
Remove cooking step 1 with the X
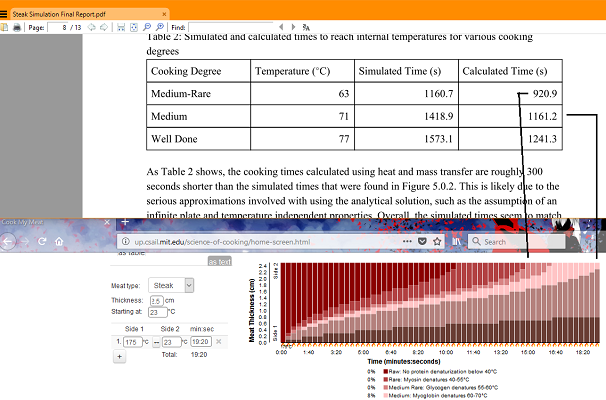pos(219,342)
